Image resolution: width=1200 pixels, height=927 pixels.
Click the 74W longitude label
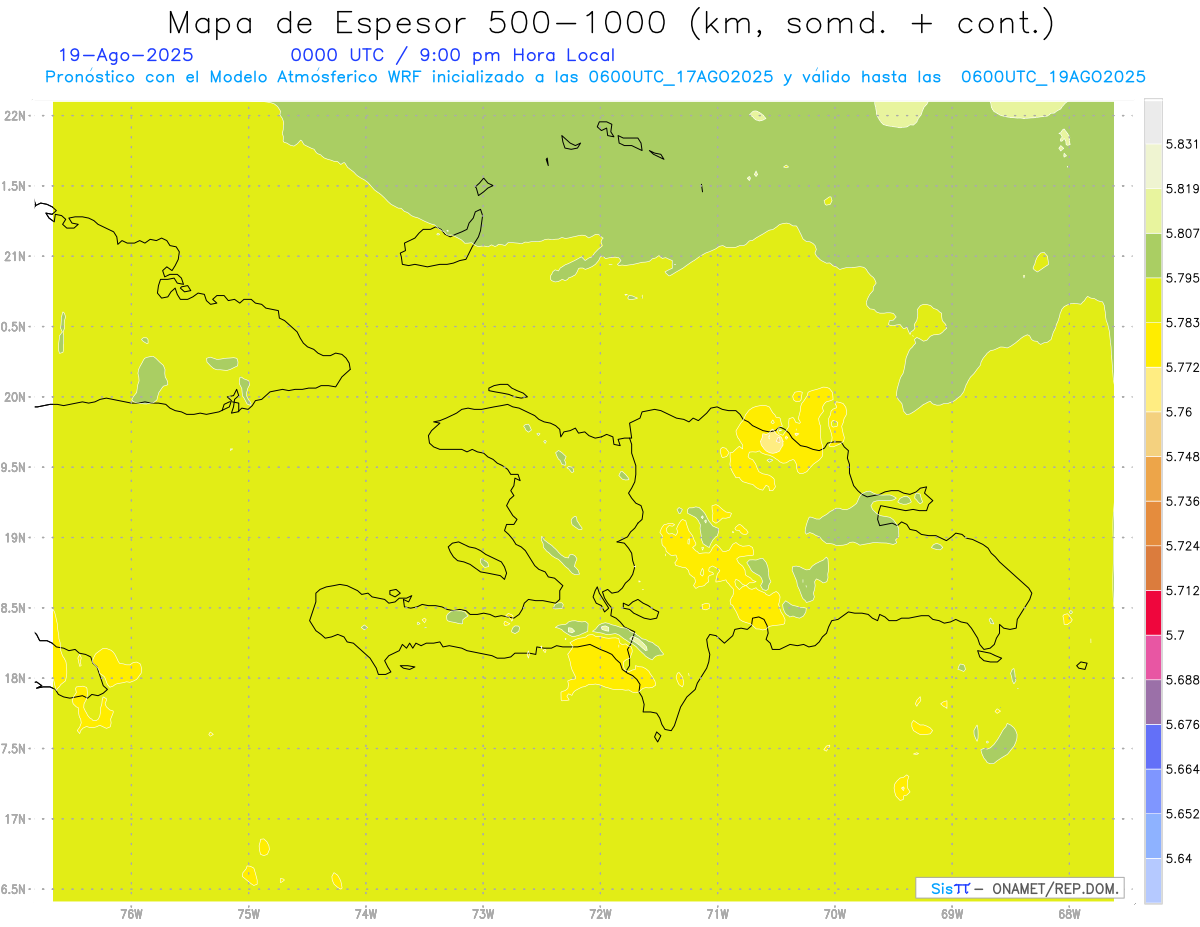coord(366,913)
